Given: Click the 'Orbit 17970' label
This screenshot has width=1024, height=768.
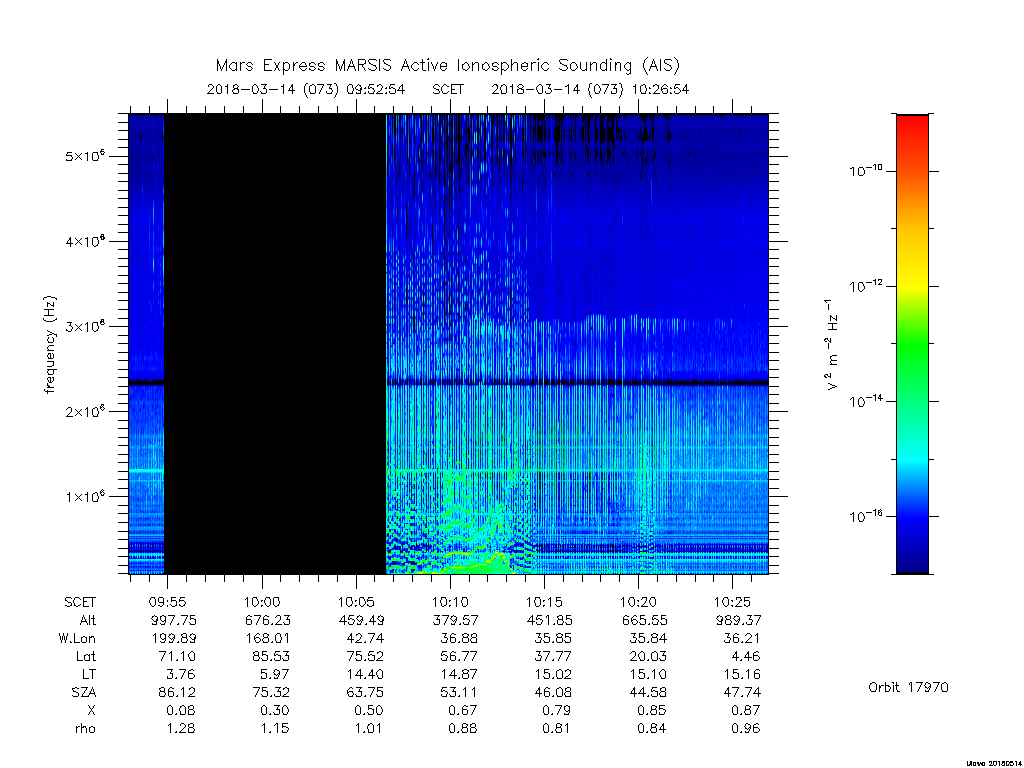Looking at the screenshot, I should coord(908,687).
